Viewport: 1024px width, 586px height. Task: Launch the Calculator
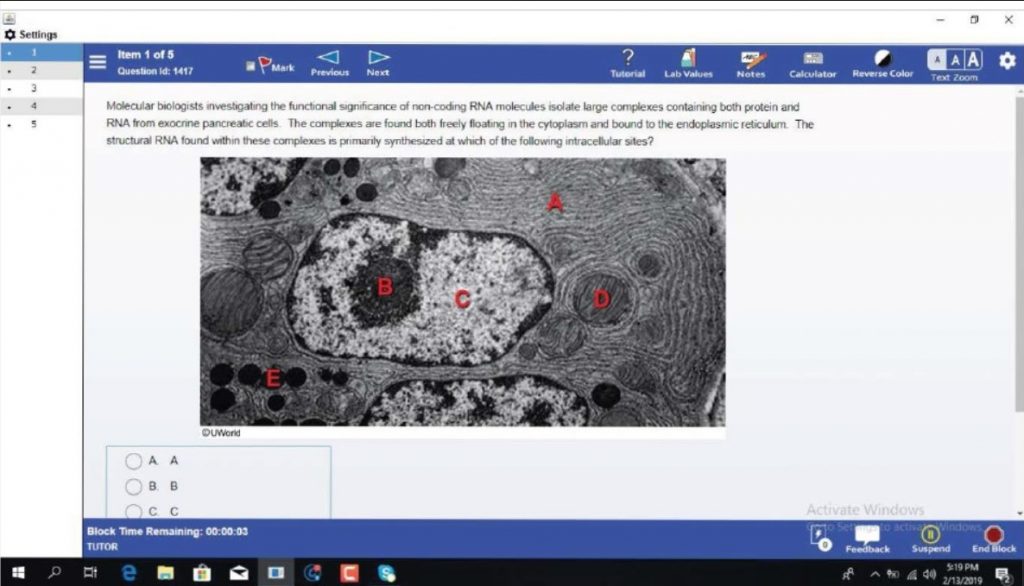tap(812, 63)
